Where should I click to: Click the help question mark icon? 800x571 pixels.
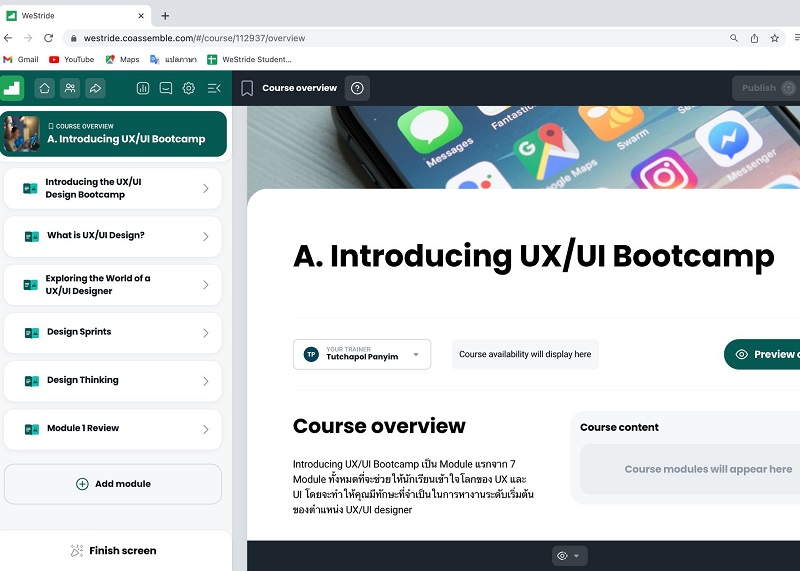click(x=357, y=88)
